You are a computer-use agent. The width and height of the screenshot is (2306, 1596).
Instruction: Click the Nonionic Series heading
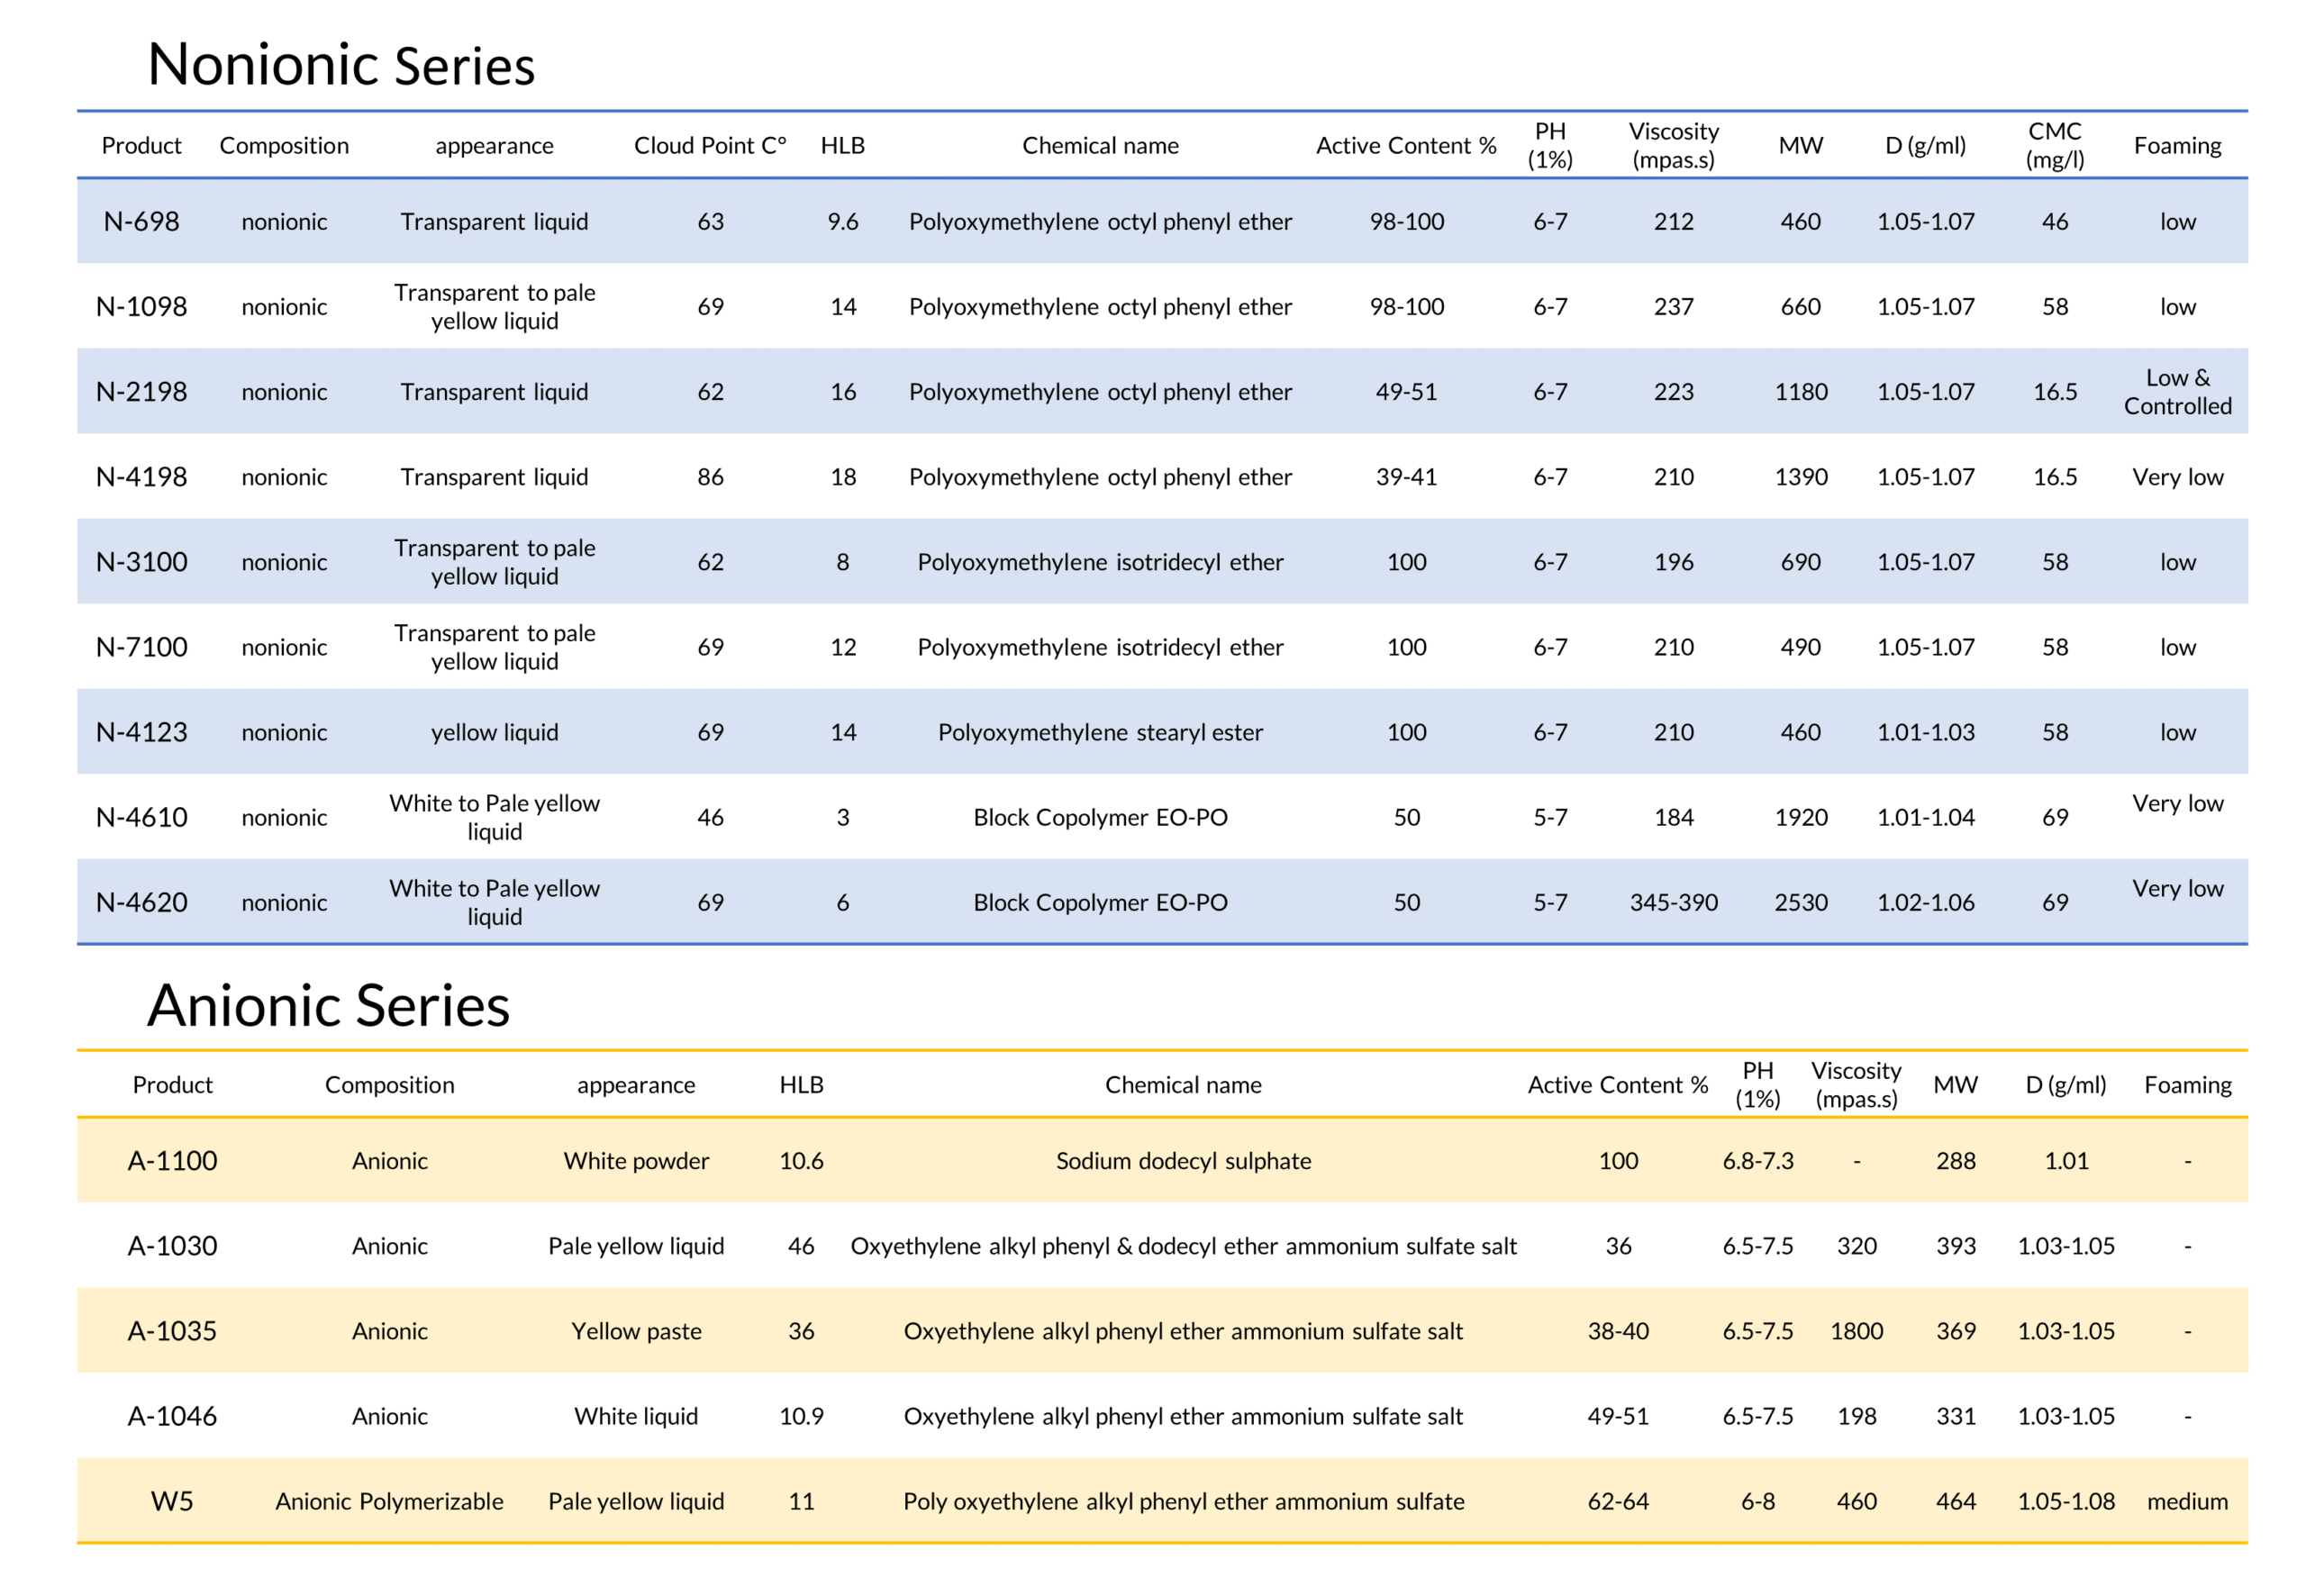click(x=341, y=66)
